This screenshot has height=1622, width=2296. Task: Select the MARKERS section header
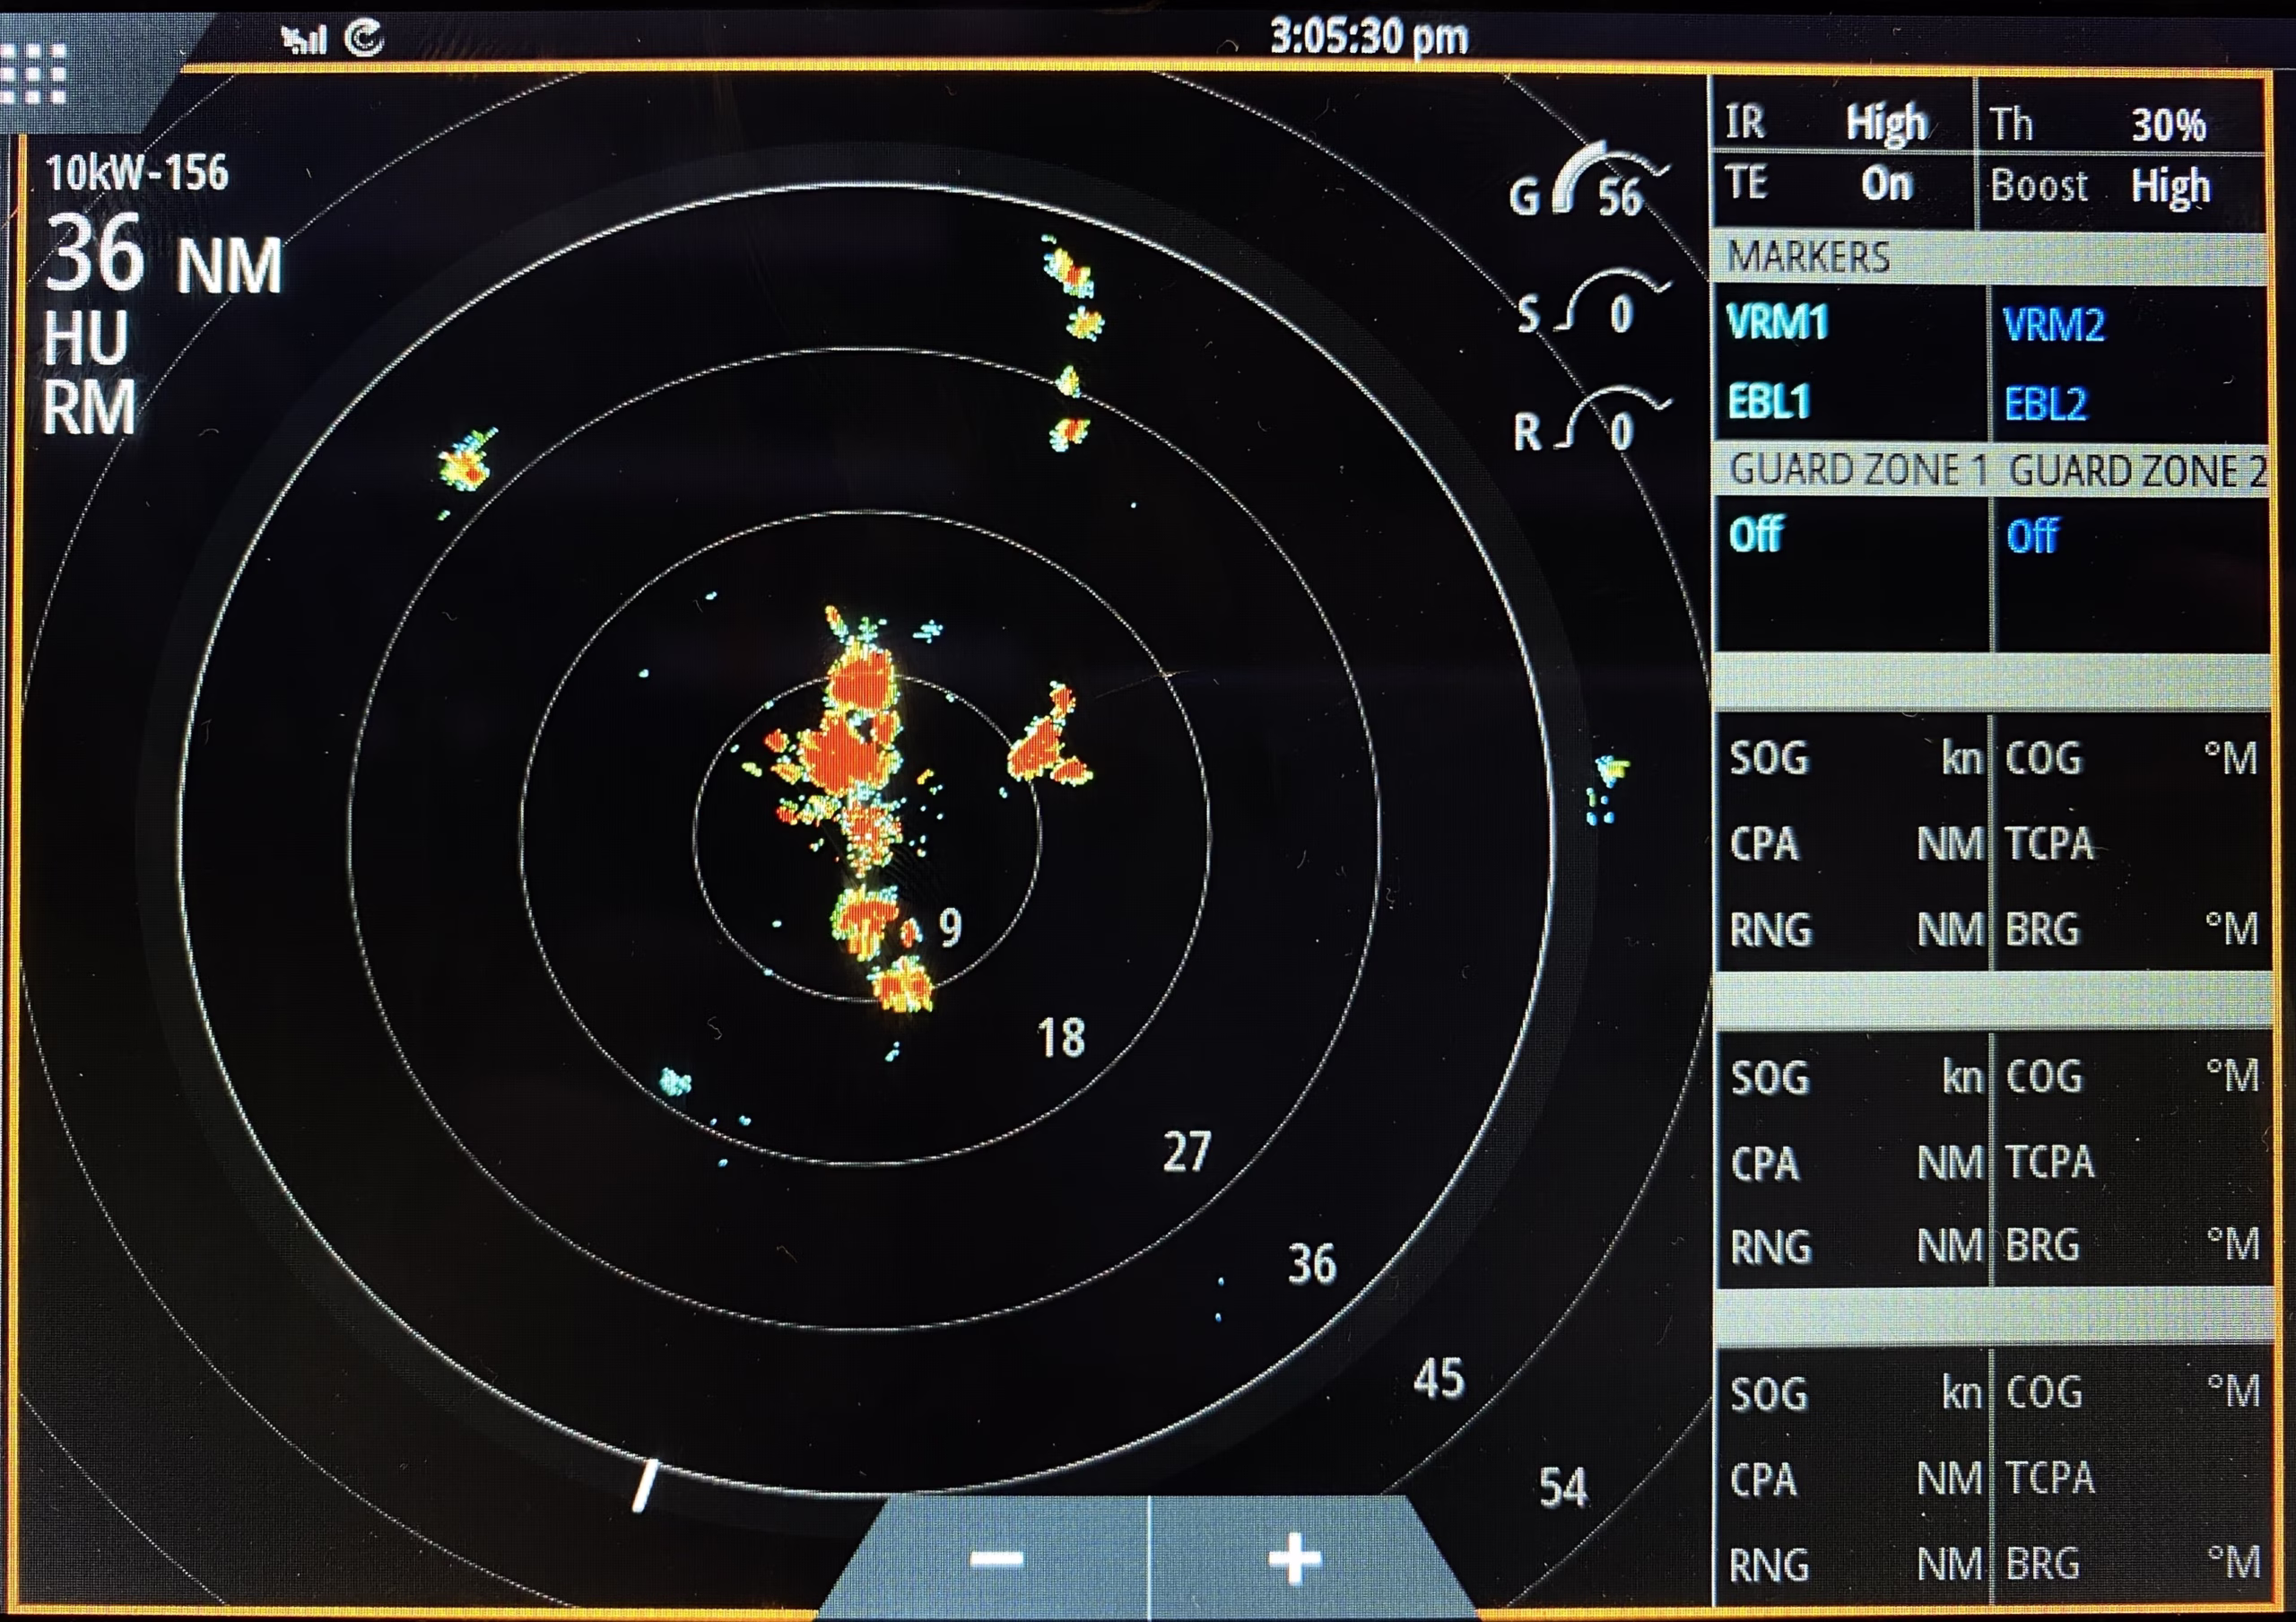click(x=1990, y=257)
